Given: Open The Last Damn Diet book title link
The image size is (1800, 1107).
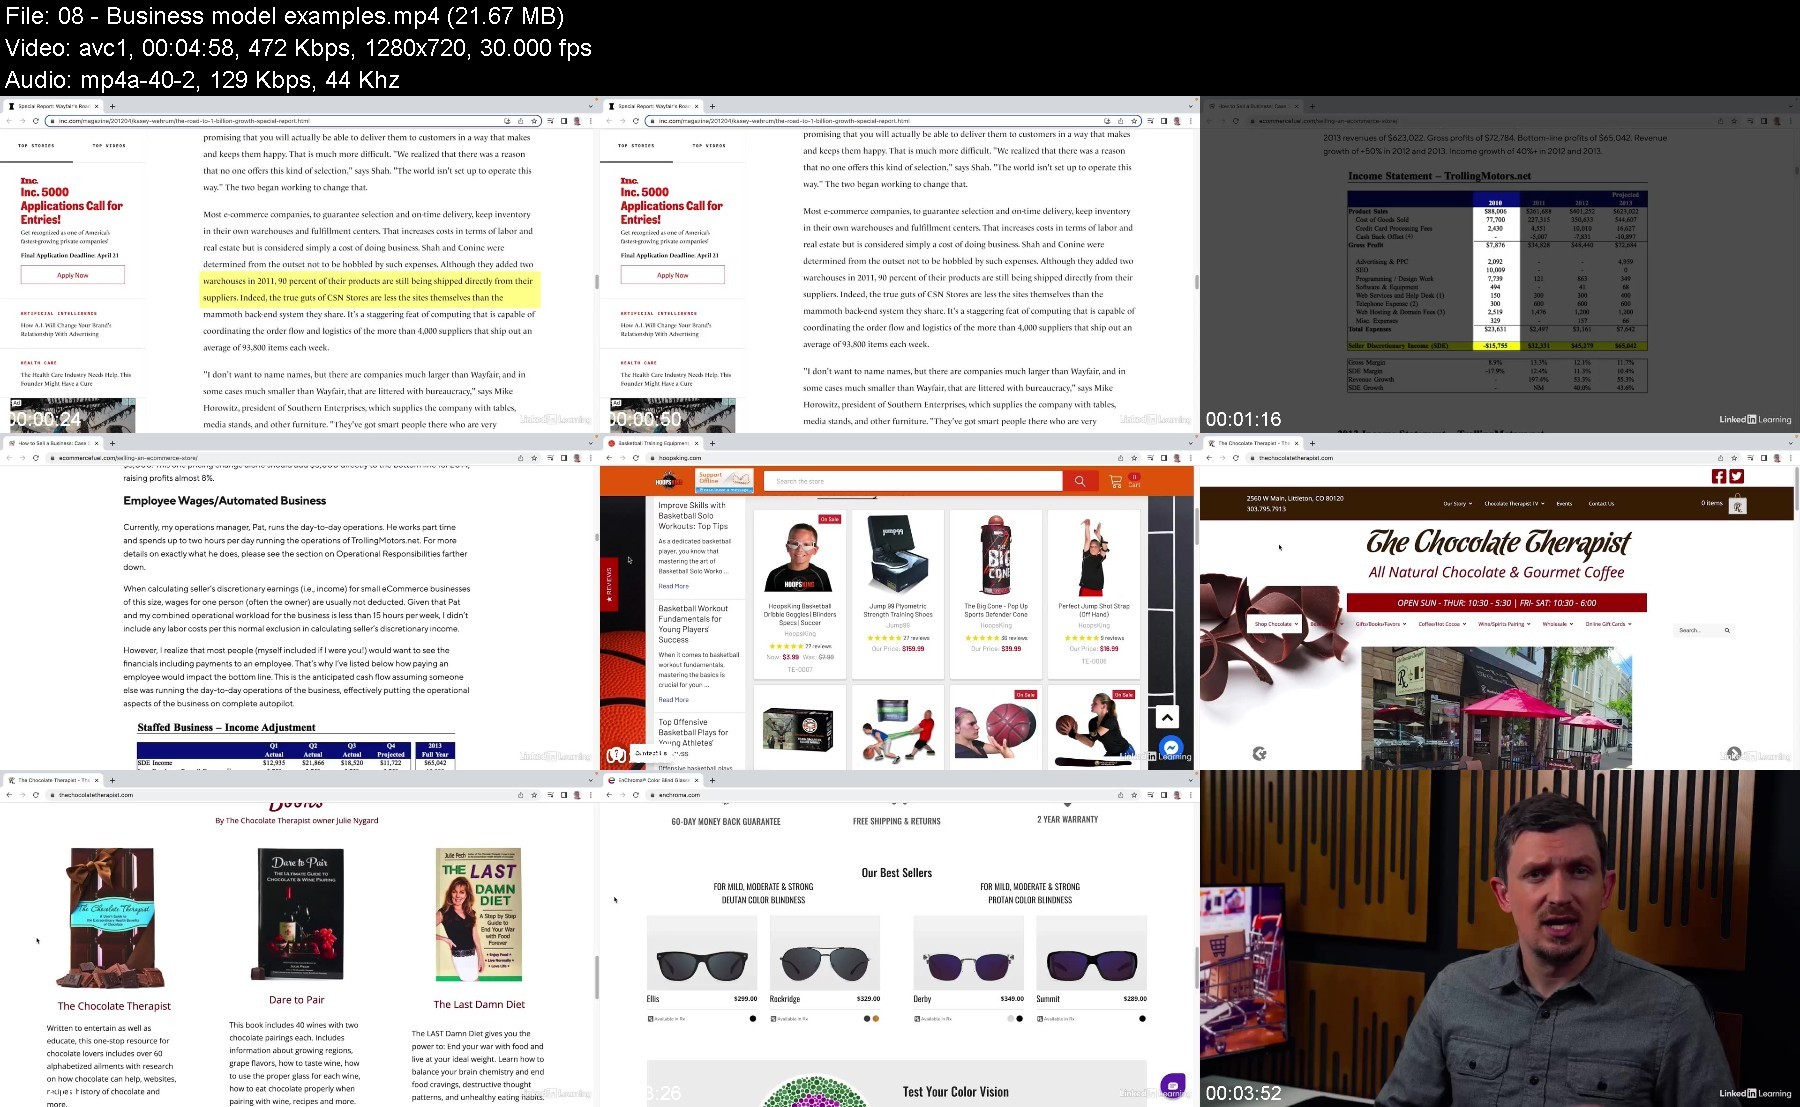Looking at the screenshot, I should [479, 1004].
